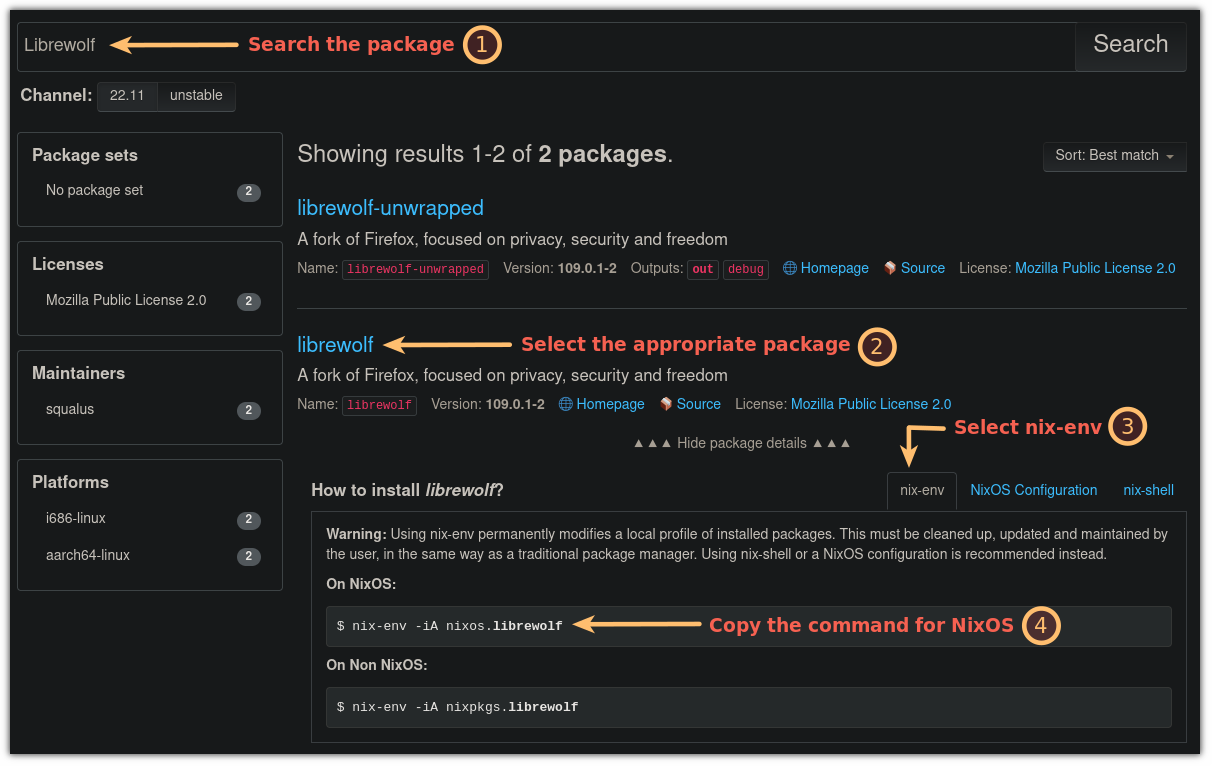1212x766 pixels.
Task: Open the Mozilla Public License 2.0 link
Action: click(1095, 268)
